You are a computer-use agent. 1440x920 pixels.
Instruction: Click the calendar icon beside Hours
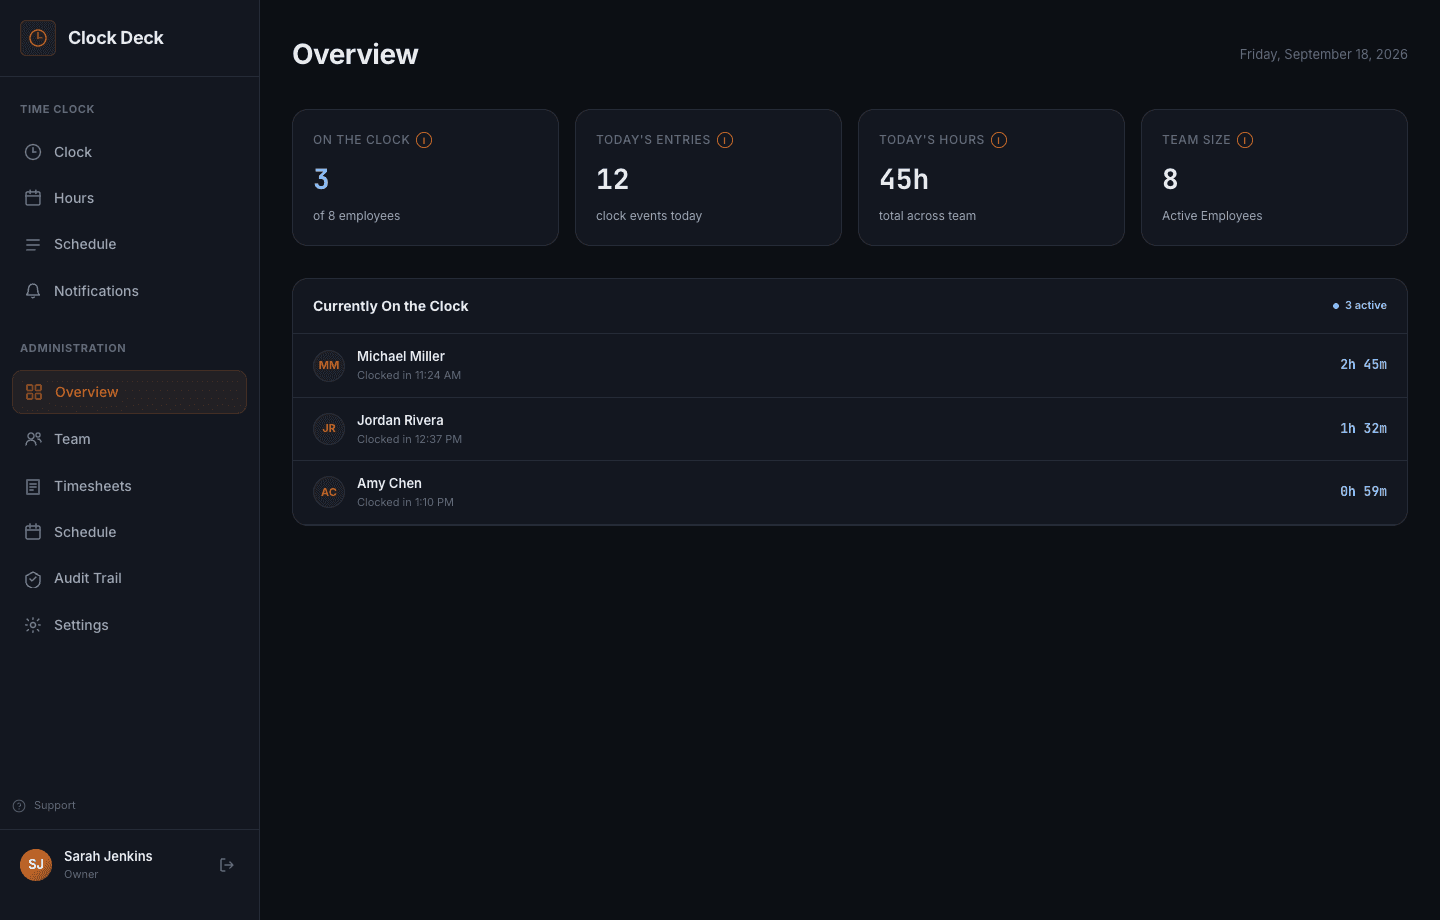point(33,198)
